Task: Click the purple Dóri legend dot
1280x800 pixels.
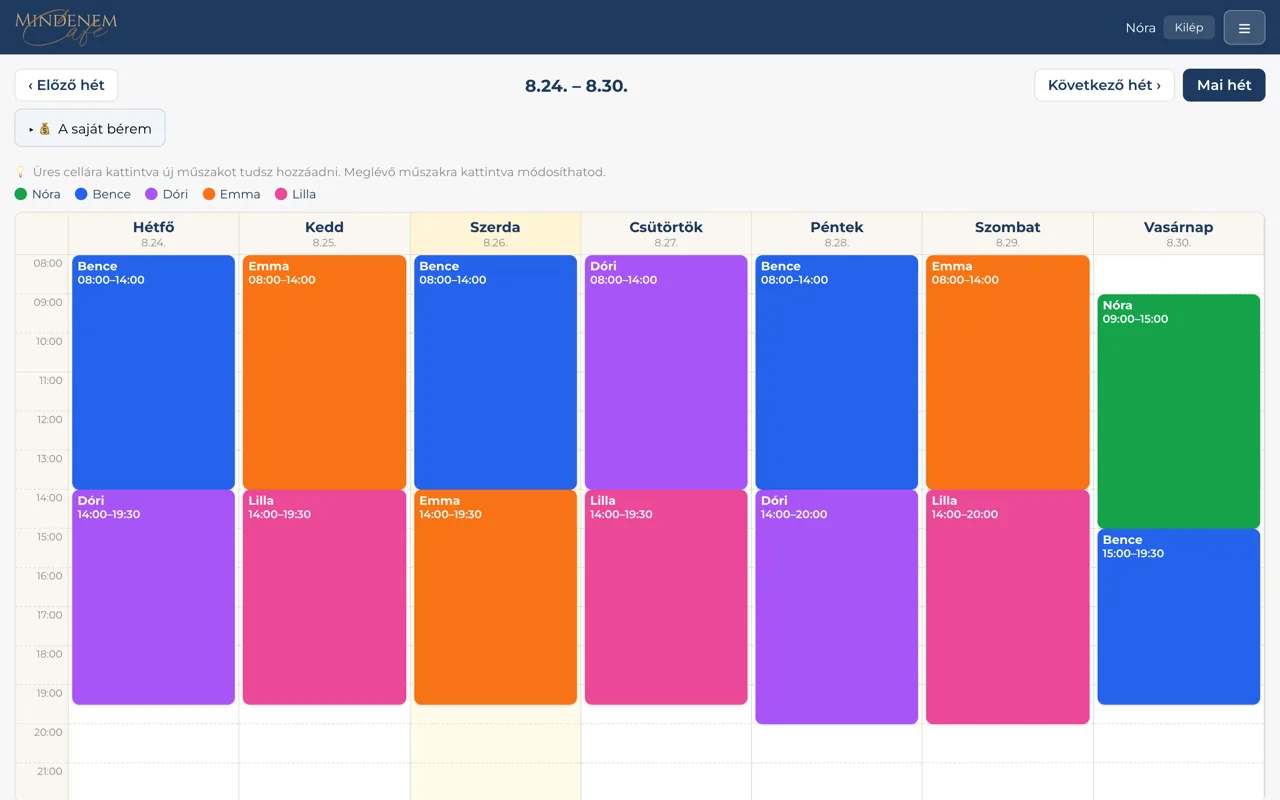Action: [151, 194]
